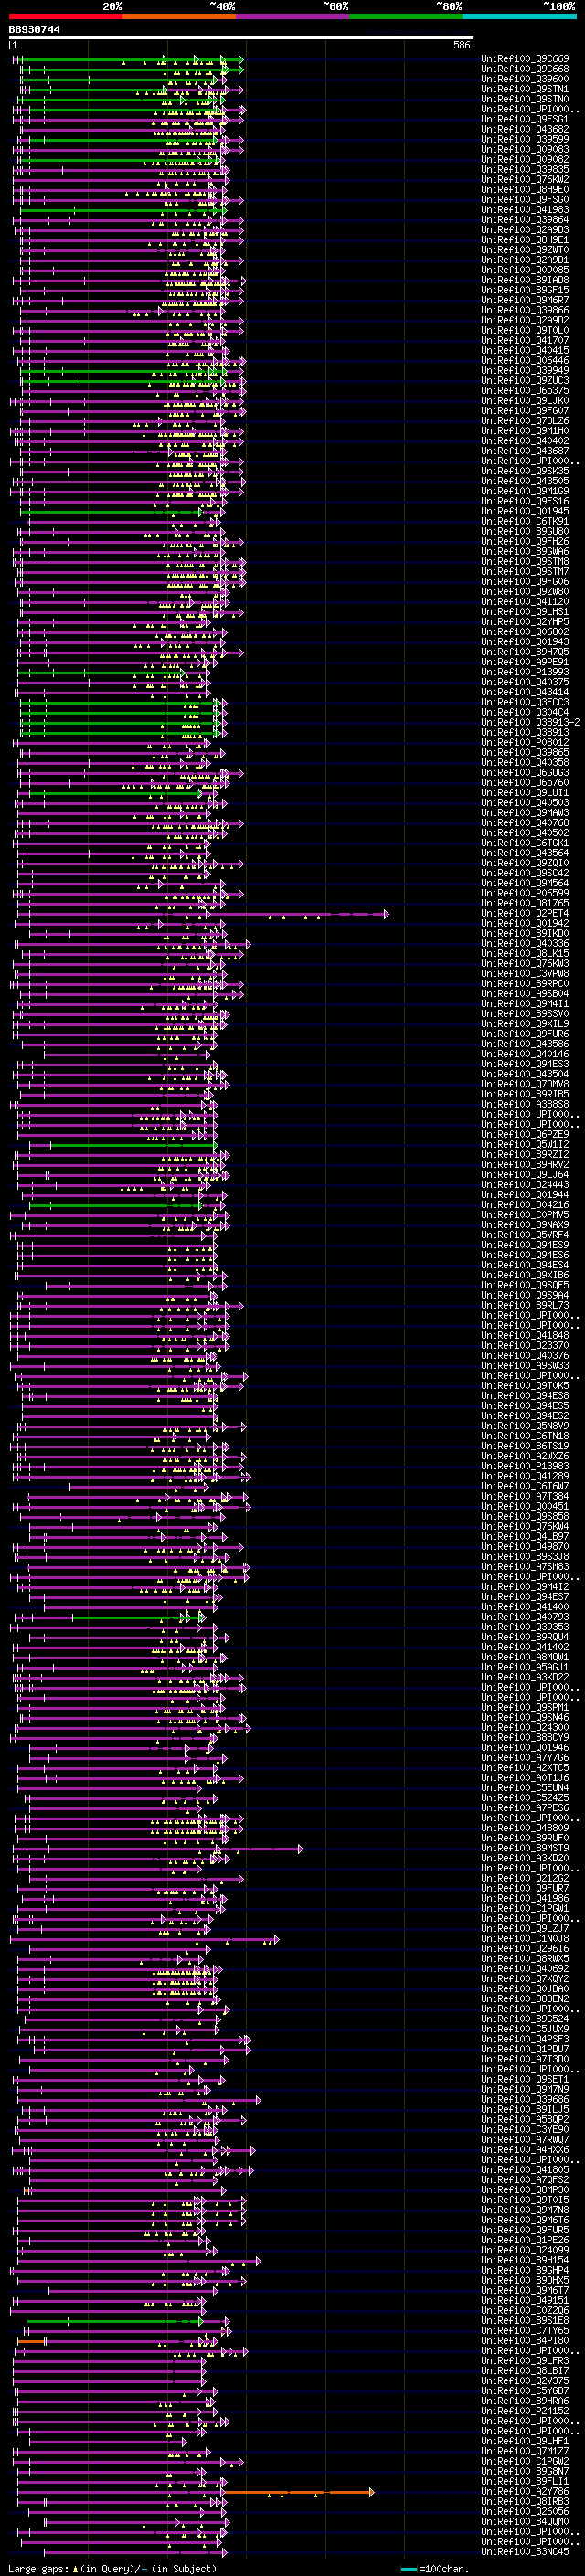Select the UniRef100_Q06446 label
Image resolution: width=585 pixels, height=2576 pixels.
[x=525, y=360]
